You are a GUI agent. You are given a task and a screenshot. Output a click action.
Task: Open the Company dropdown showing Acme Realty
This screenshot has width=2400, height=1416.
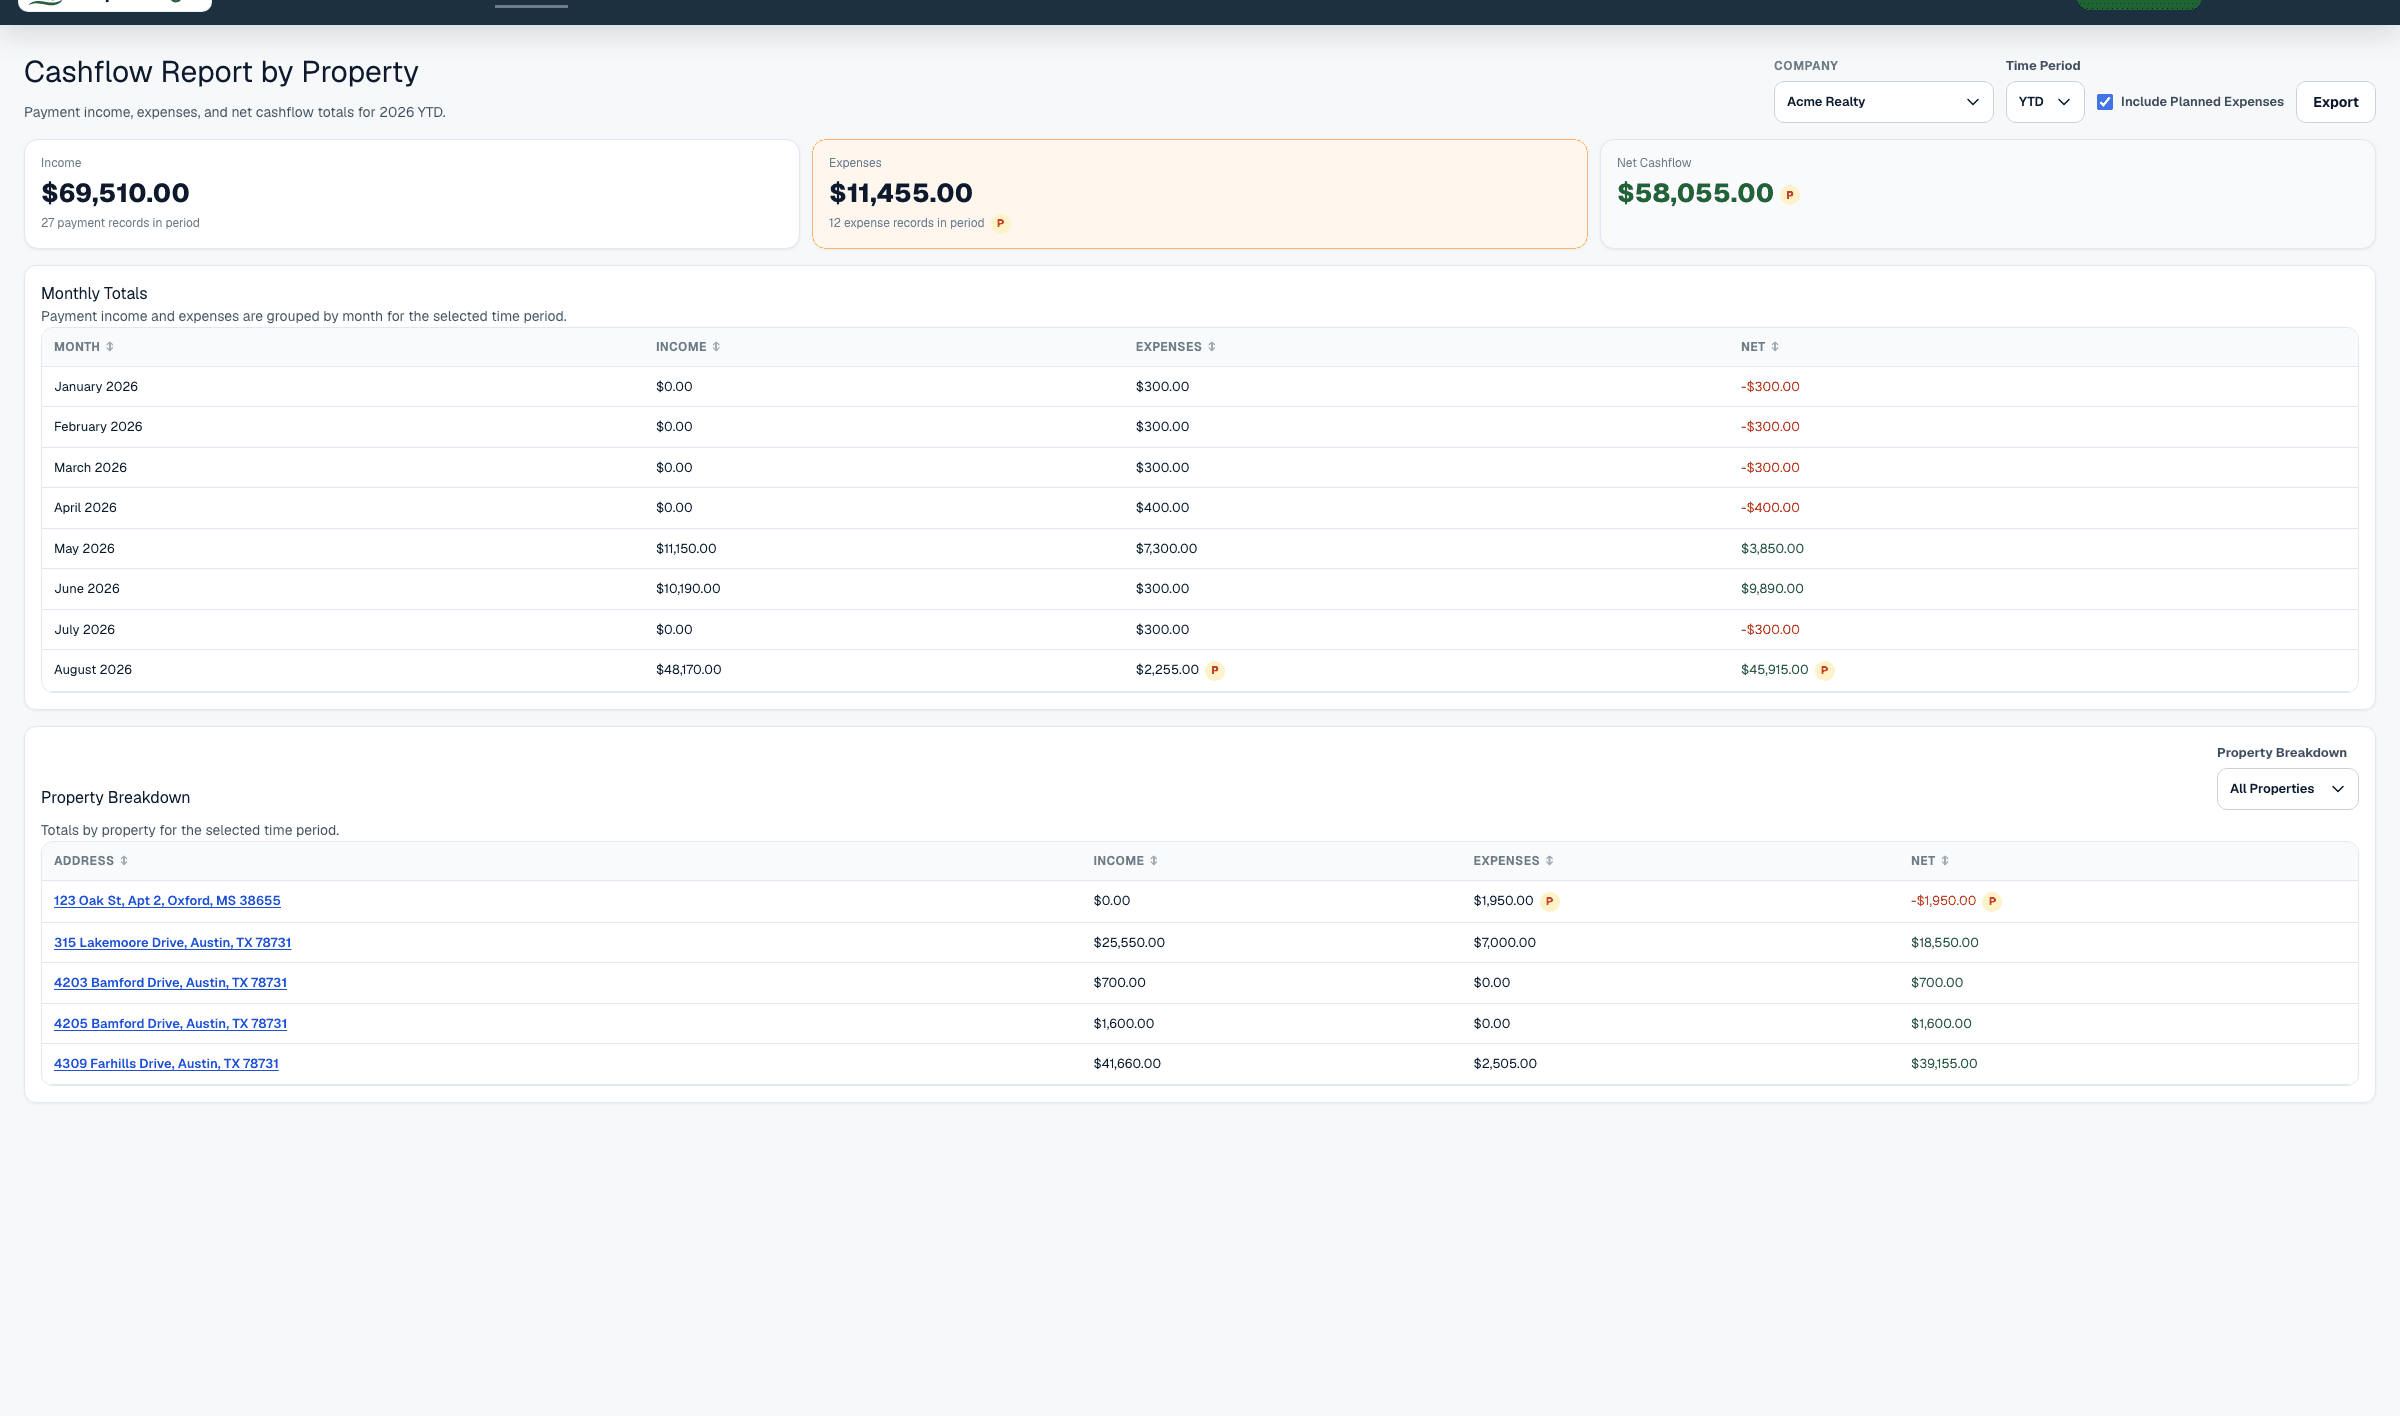(x=1883, y=102)
